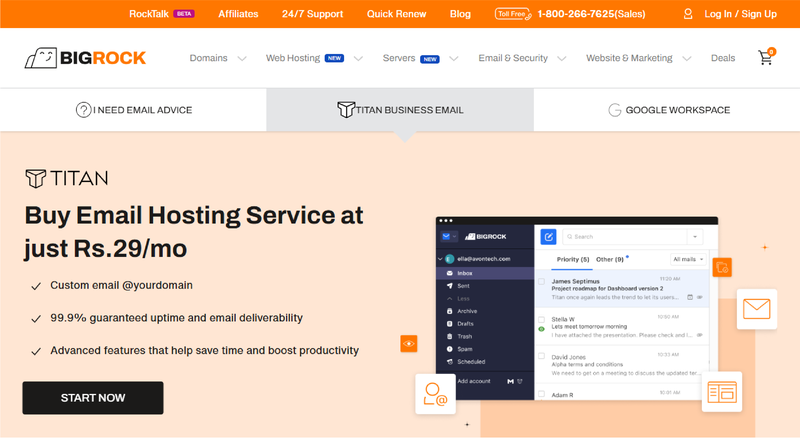800x445 pixels.
Task: Click the mail icon at sidebar top
Action: 446,236
